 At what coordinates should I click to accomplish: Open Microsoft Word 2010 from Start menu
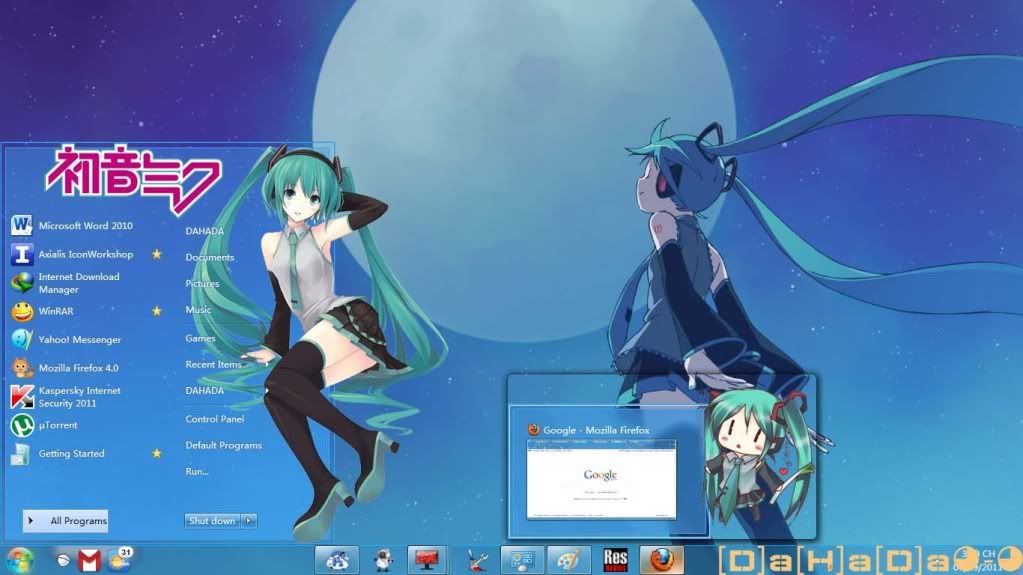tap(84, 226)
